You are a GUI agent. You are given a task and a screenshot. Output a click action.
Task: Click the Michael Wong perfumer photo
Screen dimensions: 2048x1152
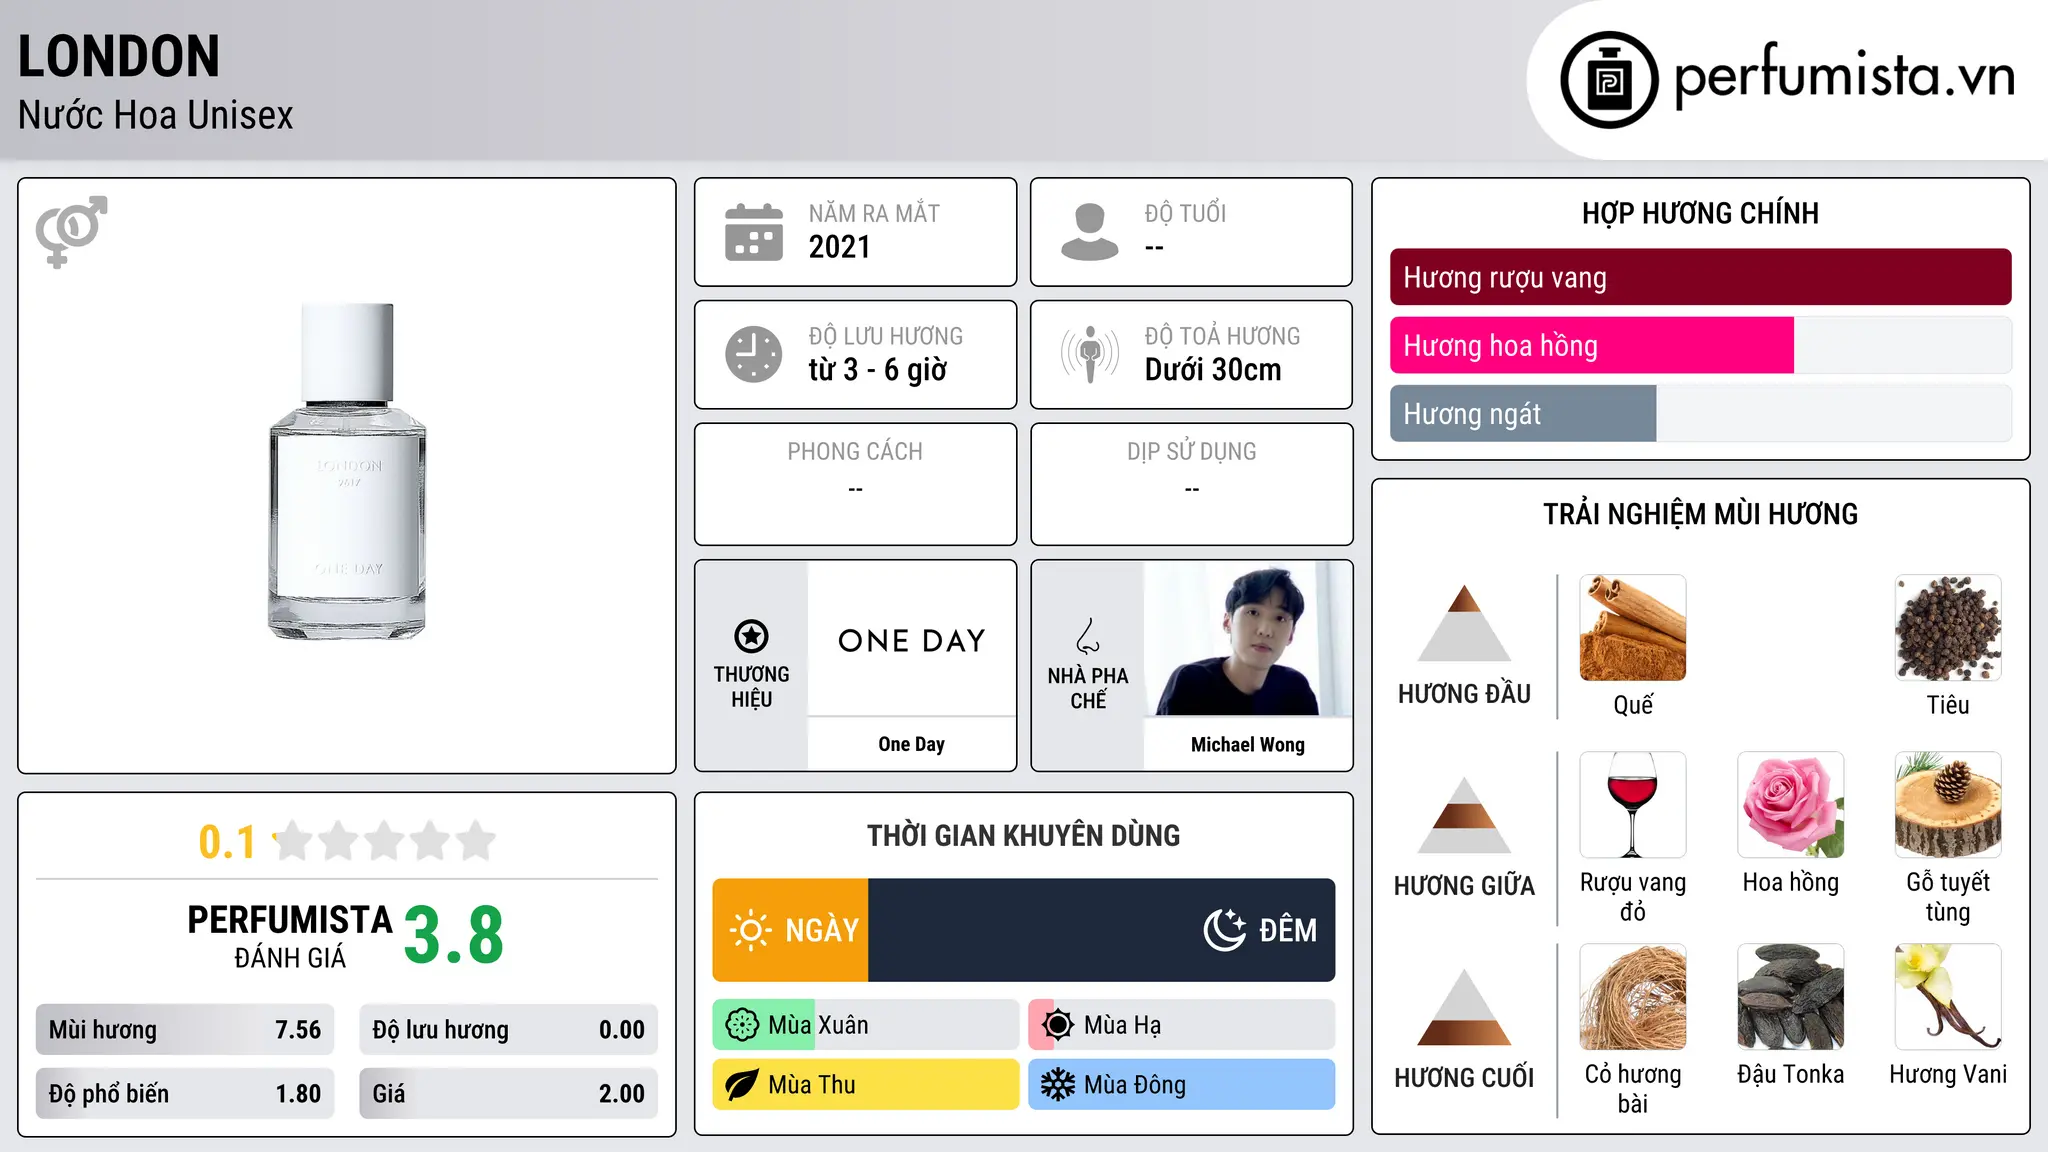pos(1248,638)
